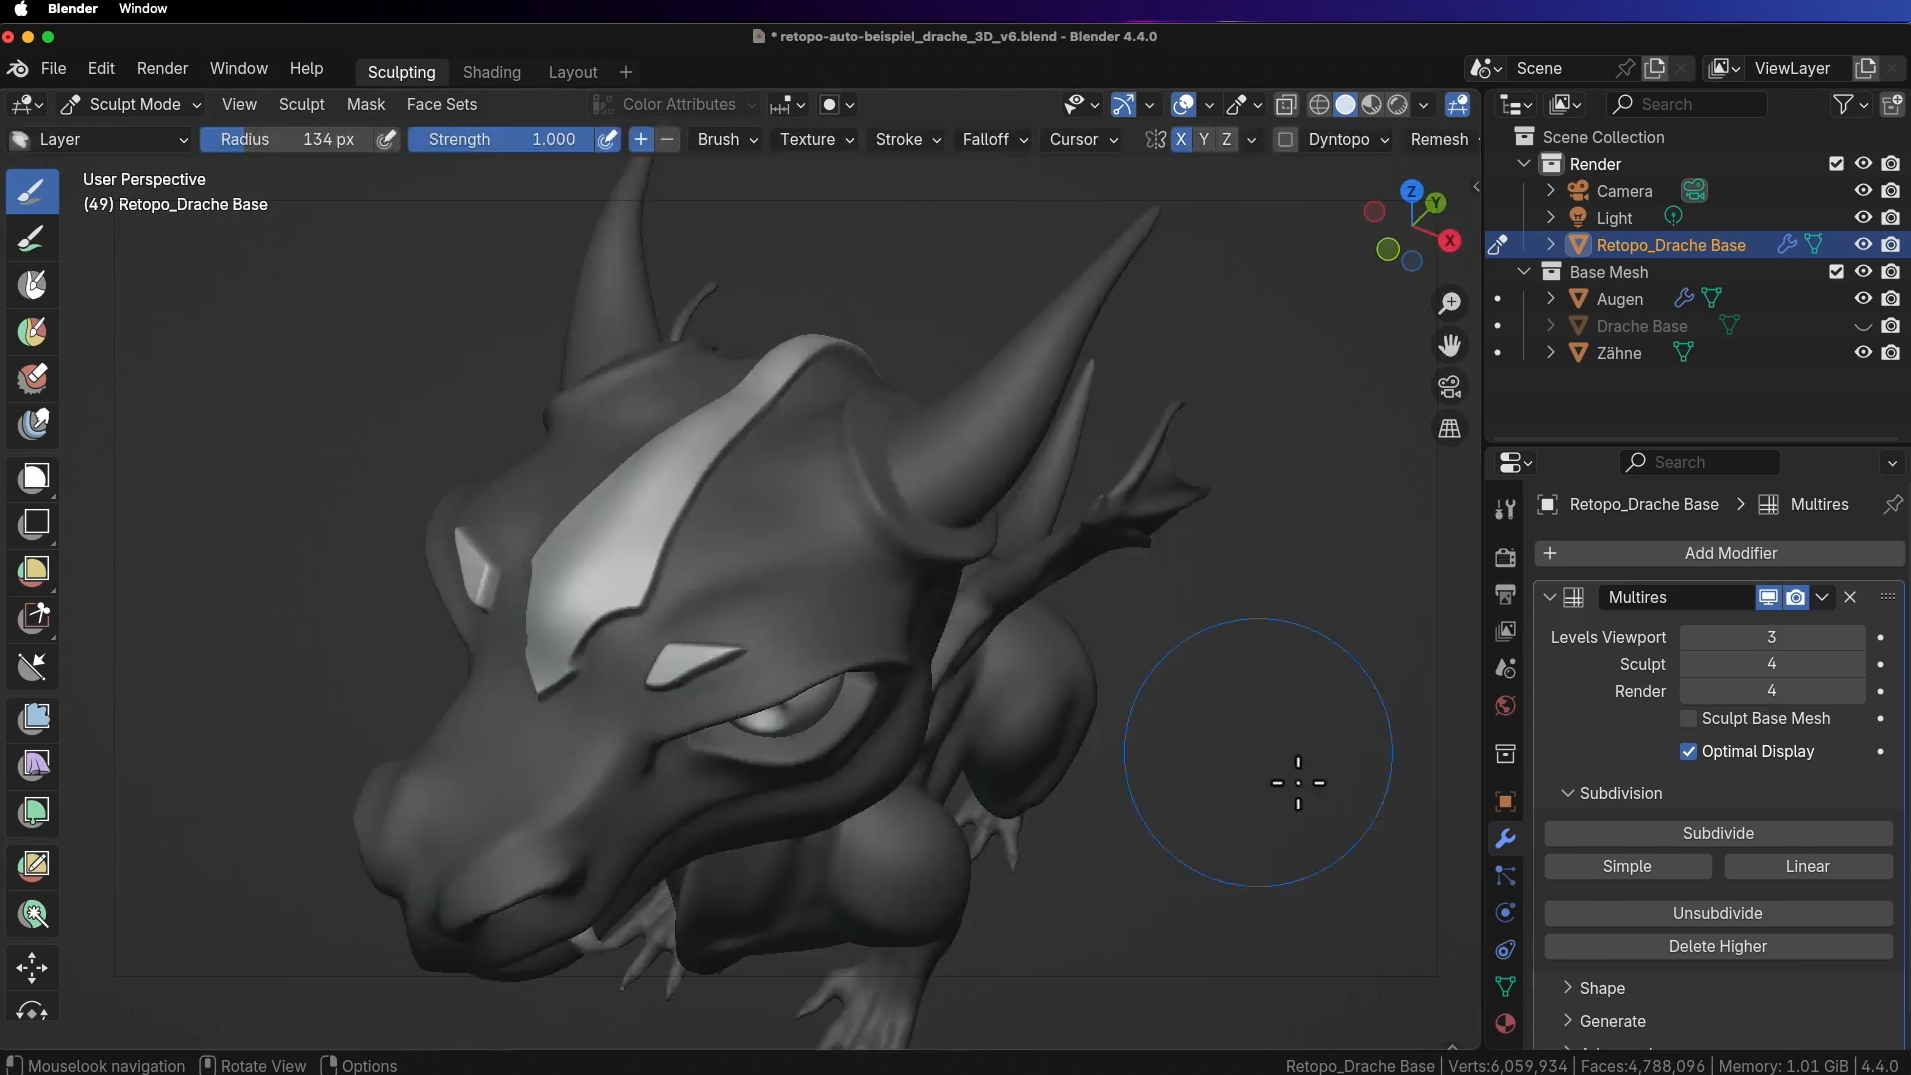
Task: Toggle Multires modifier viewport display icon
Action: (1769, 597)
